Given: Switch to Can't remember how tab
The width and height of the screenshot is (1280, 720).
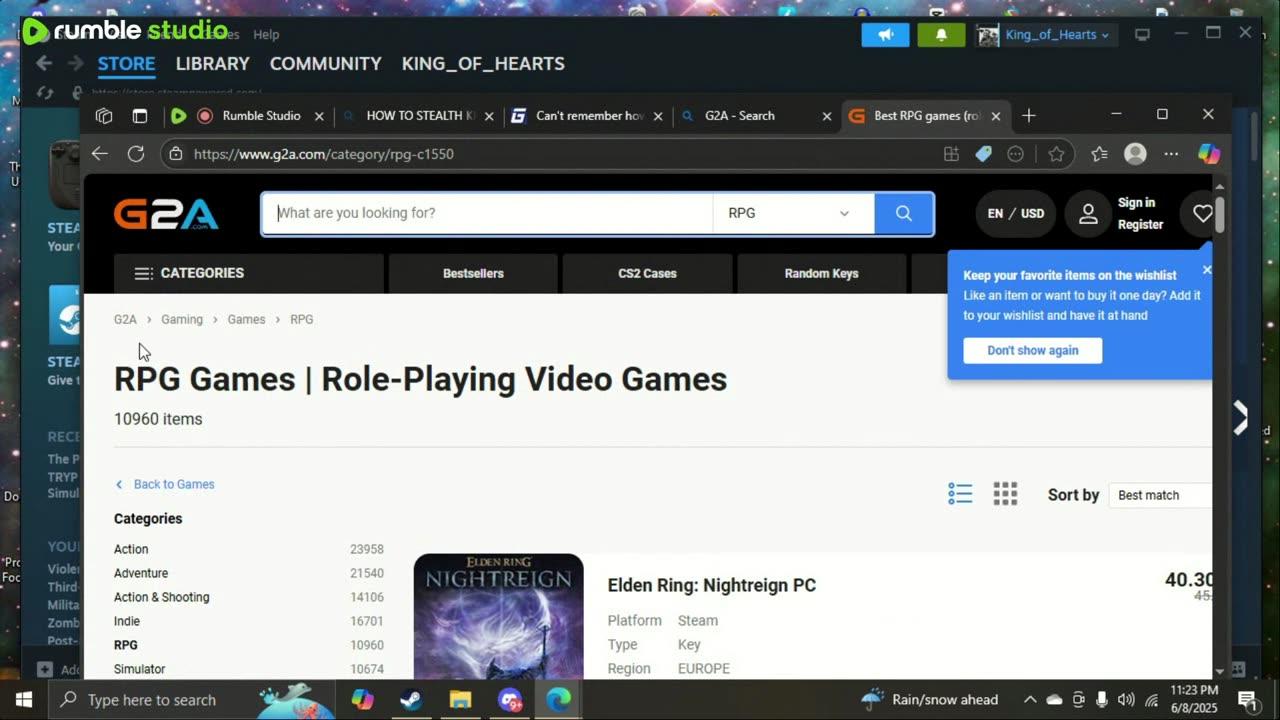Looking at the screenshot, I should (588, 116).
